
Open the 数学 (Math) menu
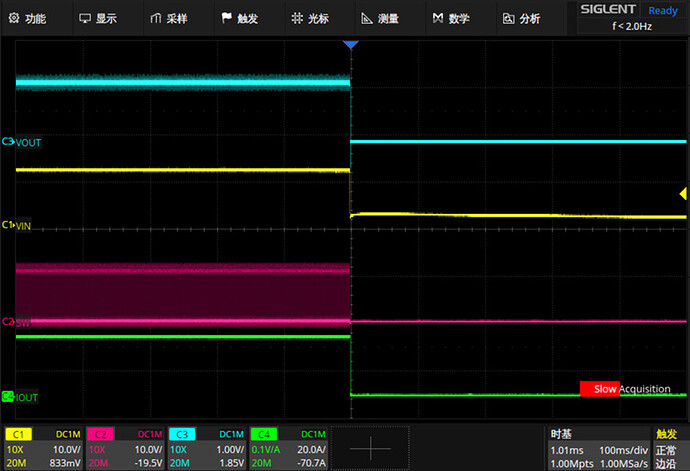click(x=461, y=18)
